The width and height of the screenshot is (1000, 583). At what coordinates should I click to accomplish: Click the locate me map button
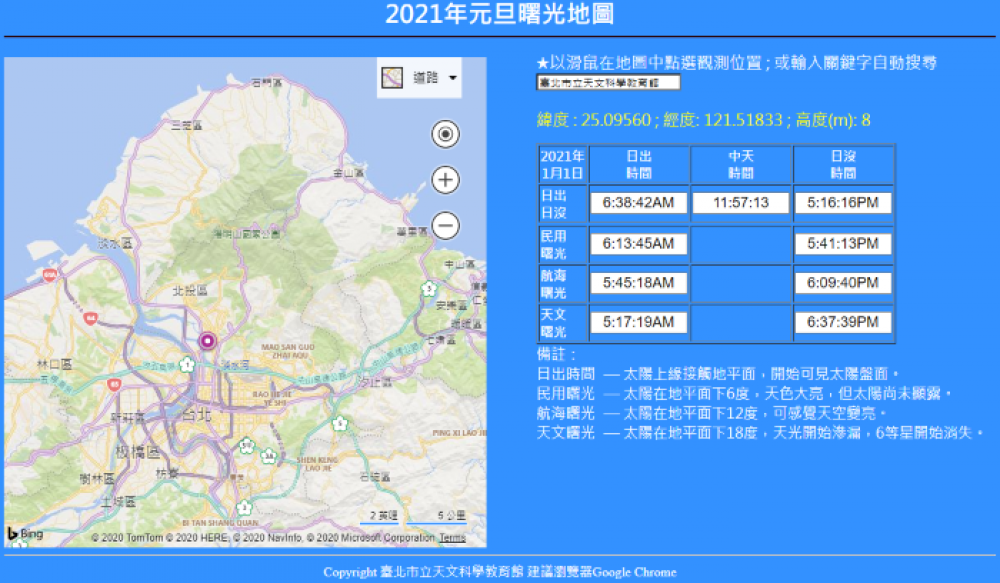point(445,134)
